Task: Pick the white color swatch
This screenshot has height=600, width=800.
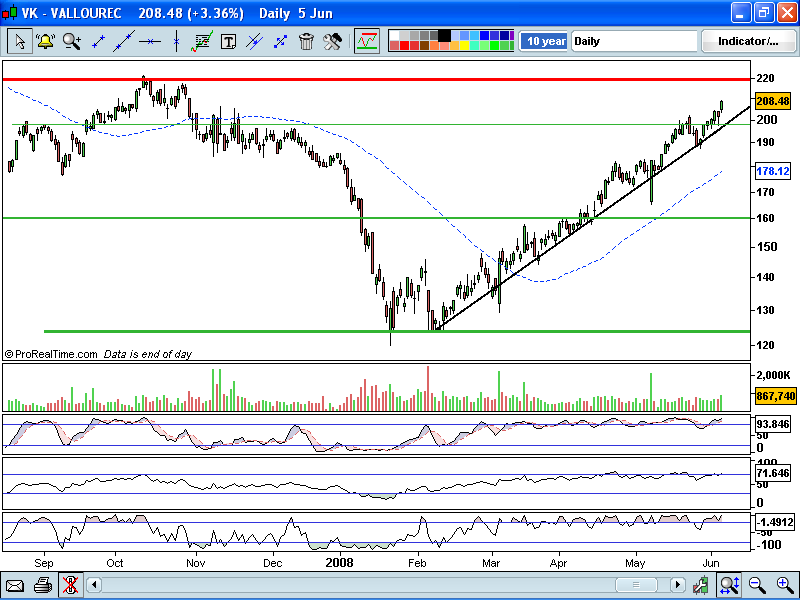Action: tap(394, 35)
